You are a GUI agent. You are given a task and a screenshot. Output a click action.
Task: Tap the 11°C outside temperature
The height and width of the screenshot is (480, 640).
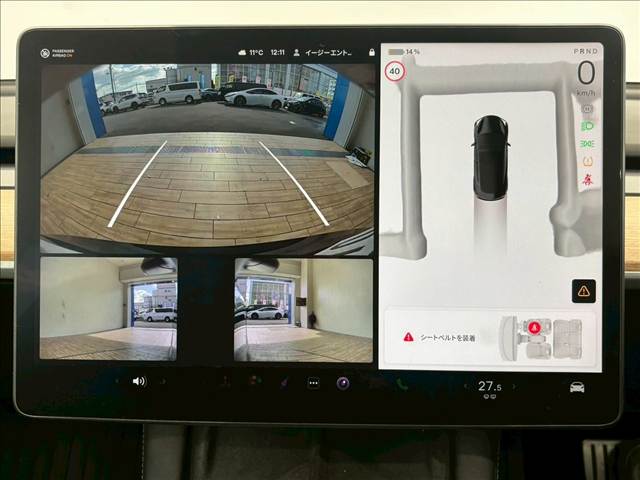[256, 53]
